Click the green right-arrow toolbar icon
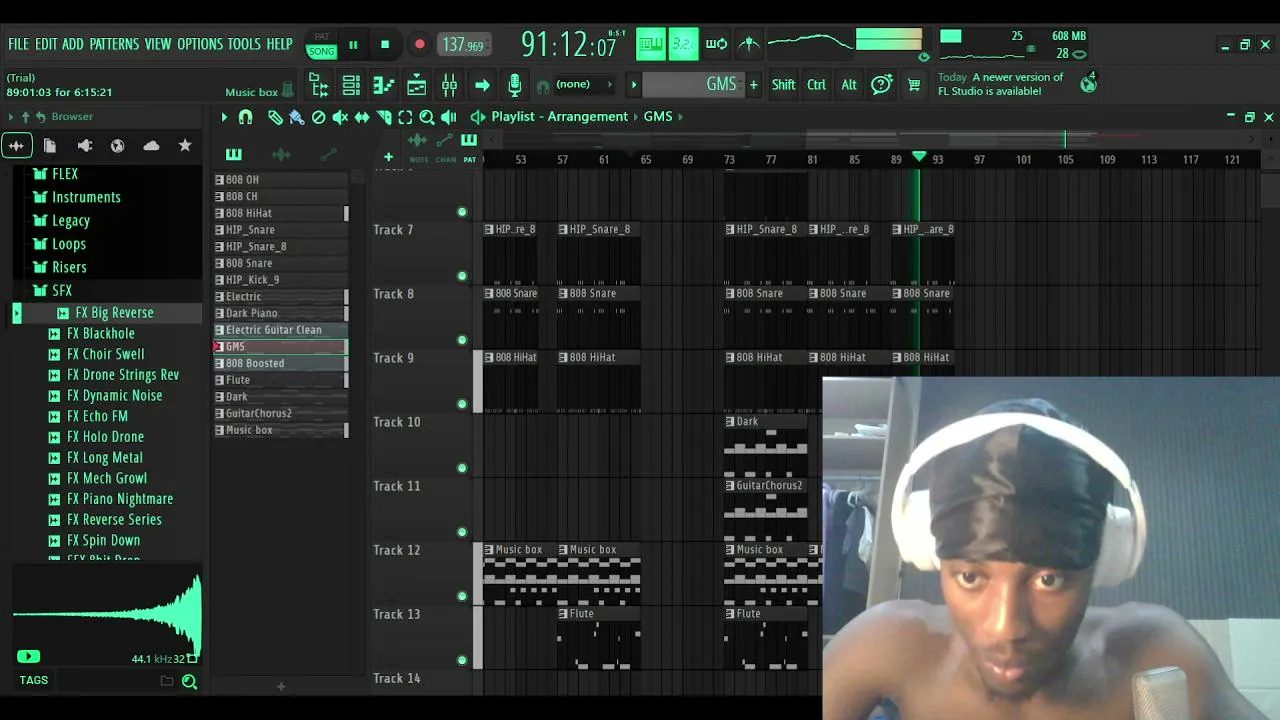The width and height of the screenshot is (1280, 720). coord(482,85)
